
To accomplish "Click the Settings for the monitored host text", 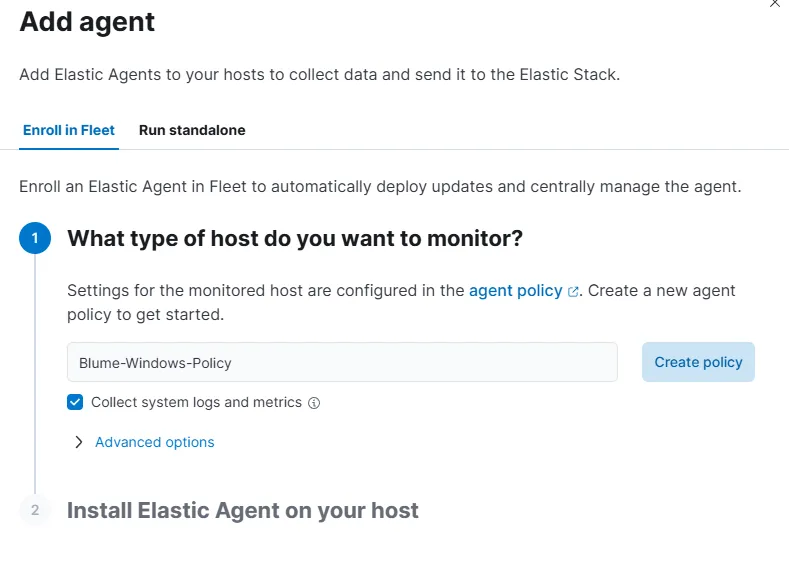I will pyautogui.click(x=266, y=290).
